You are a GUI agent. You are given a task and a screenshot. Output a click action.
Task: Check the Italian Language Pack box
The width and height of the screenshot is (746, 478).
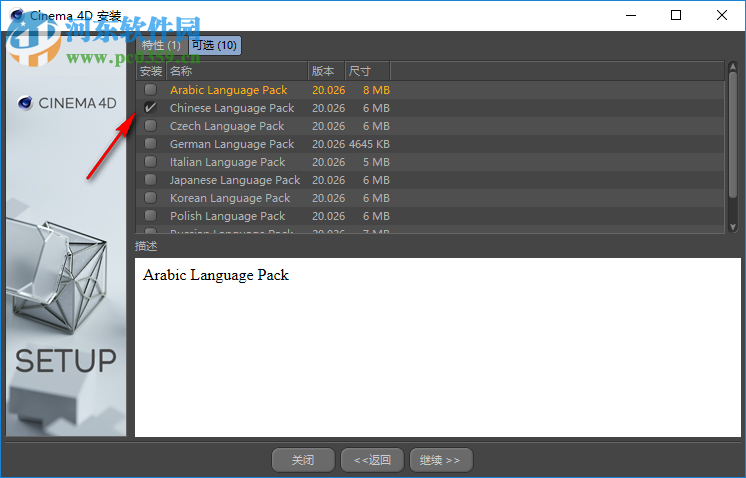coord(150,162)
